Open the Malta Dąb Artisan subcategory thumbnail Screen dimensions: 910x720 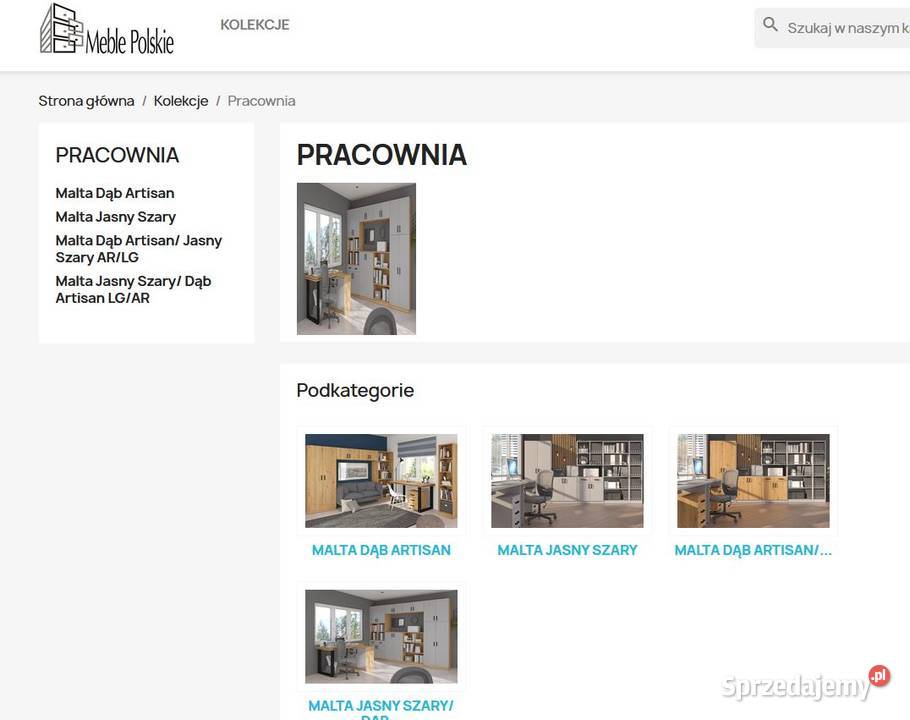[381, 481]
